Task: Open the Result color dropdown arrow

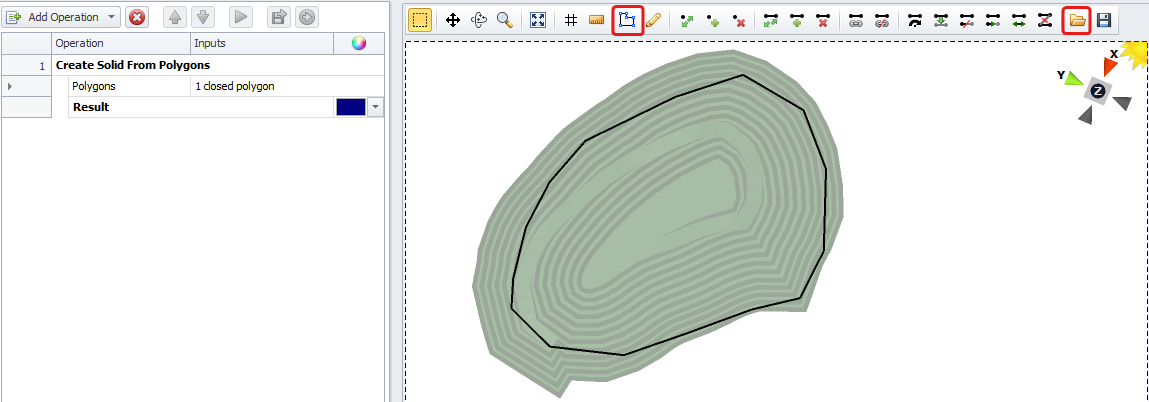Action: (375, 107)
